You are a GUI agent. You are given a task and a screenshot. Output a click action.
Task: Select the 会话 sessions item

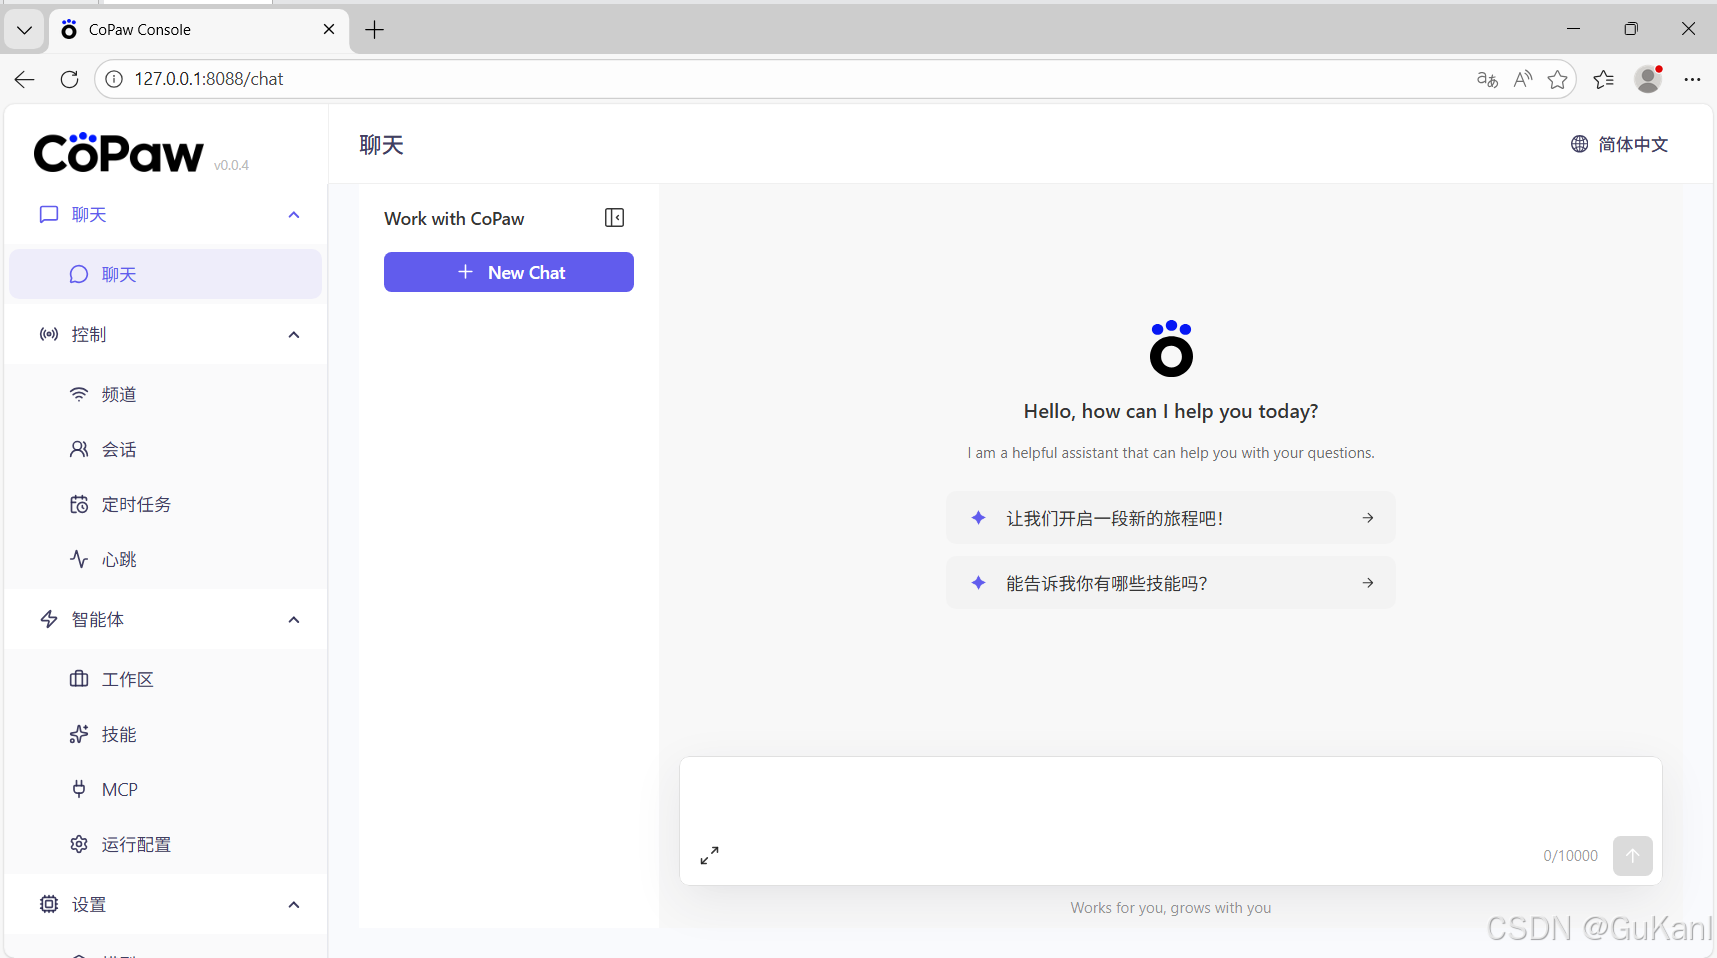(x=117, y=449)
